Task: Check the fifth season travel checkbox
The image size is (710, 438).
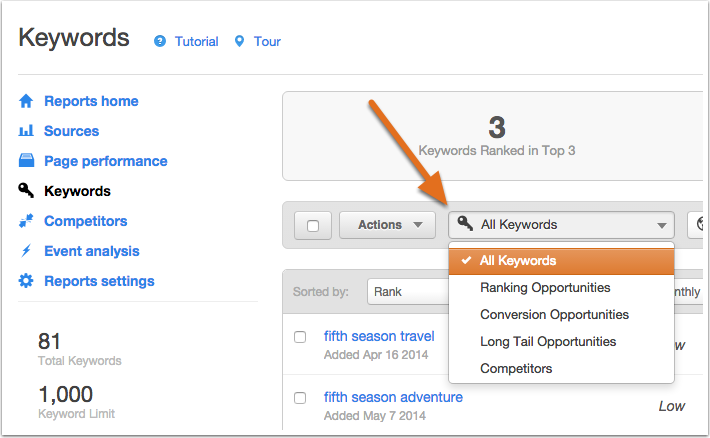Action: [300, 337]
